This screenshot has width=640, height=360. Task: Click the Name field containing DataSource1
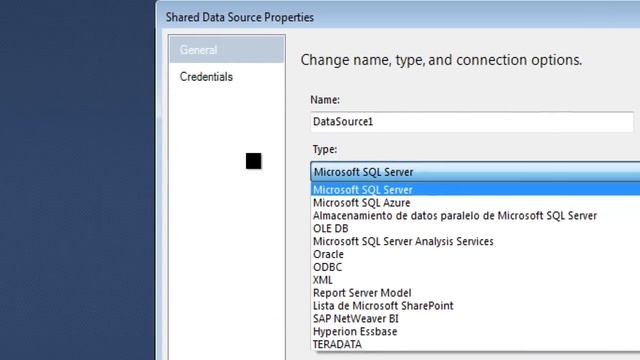(x=472, y=122)
